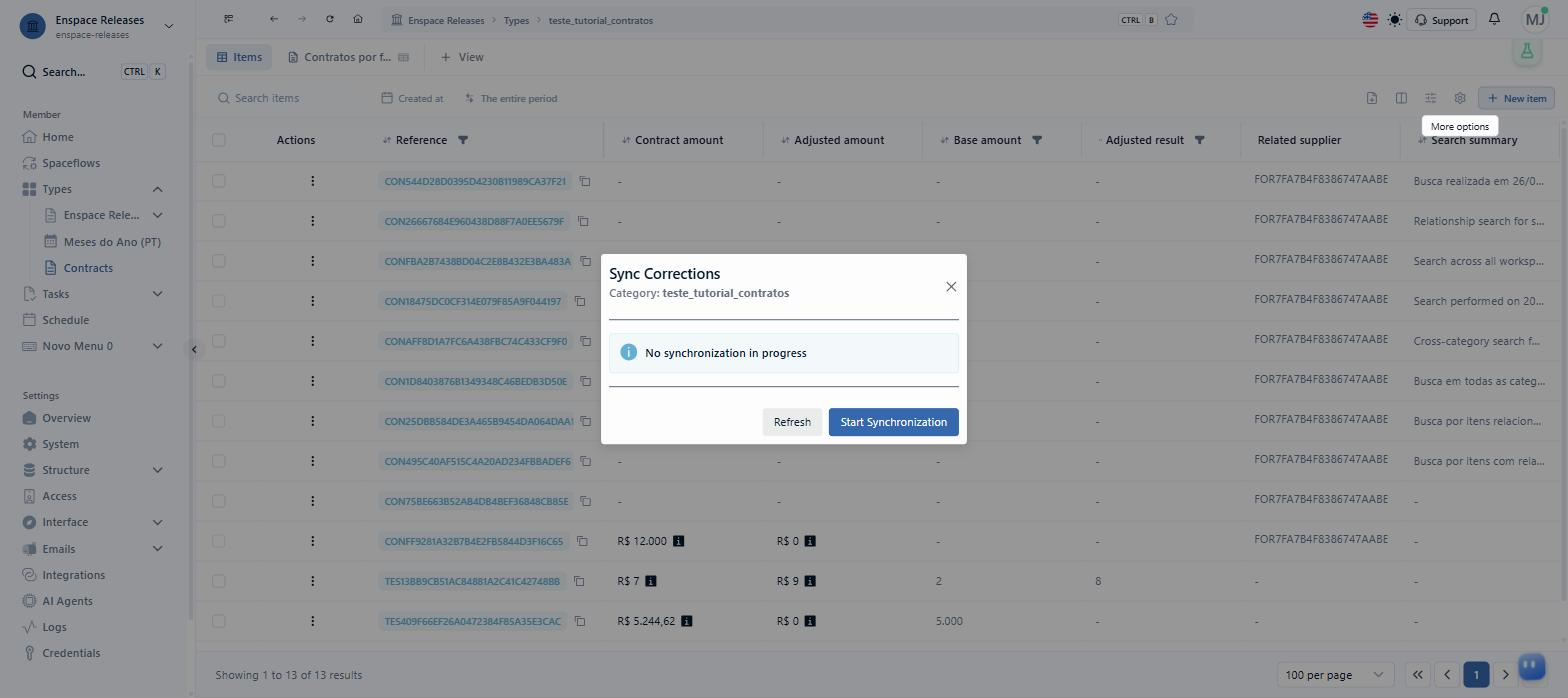Click export document icon in toolbar
1568x698 pixels.
click(1372, 98)
